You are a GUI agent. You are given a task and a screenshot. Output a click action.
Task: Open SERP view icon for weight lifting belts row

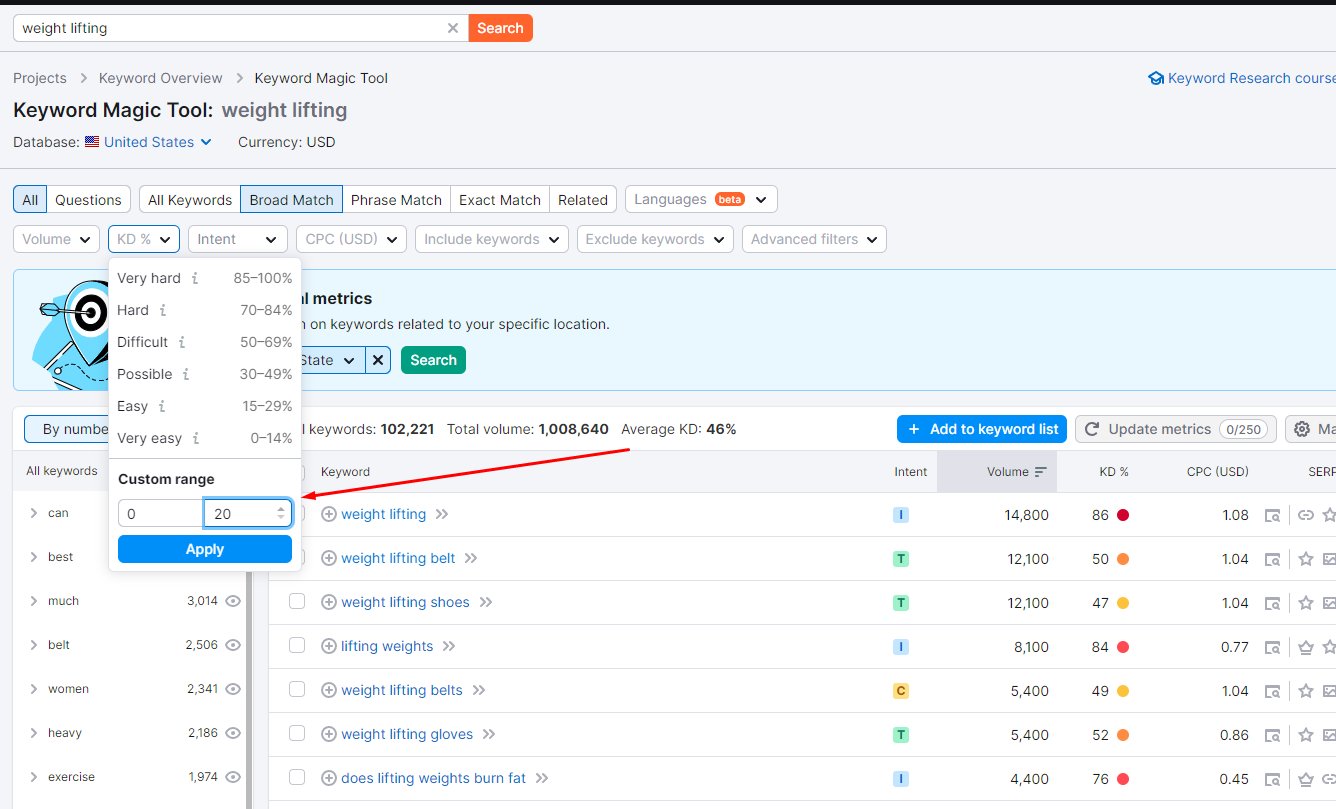click(x=1272, y=691)
